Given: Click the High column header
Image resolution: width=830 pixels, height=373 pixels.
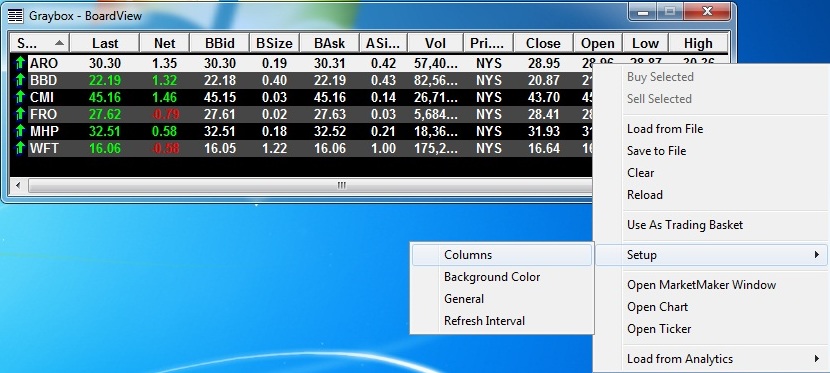Looking at the screenshot, I should pos(698,43).
